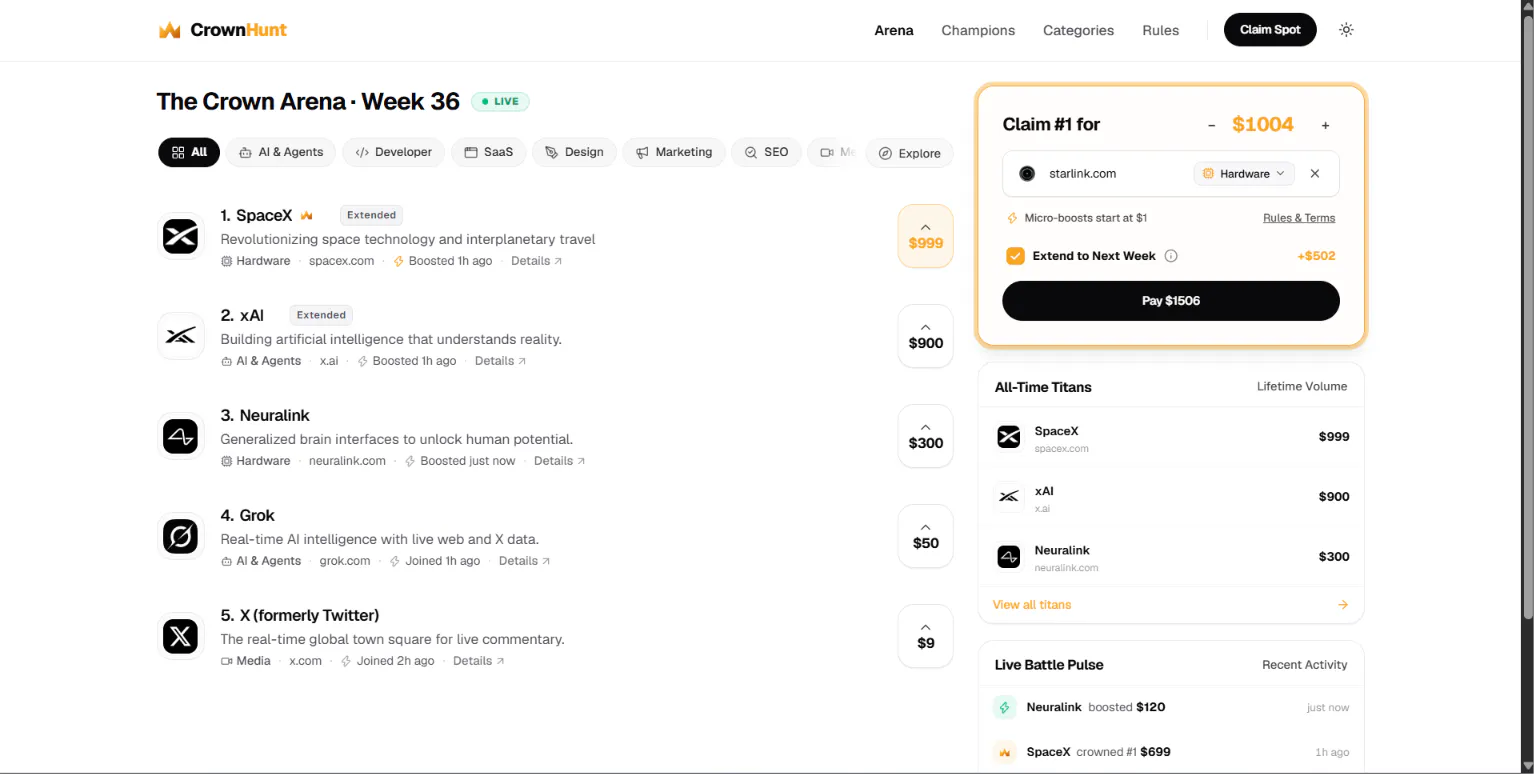This screenshot has height=774, width=1534.
Task: Click the $1004 claim amount value
Action: 1263,125
